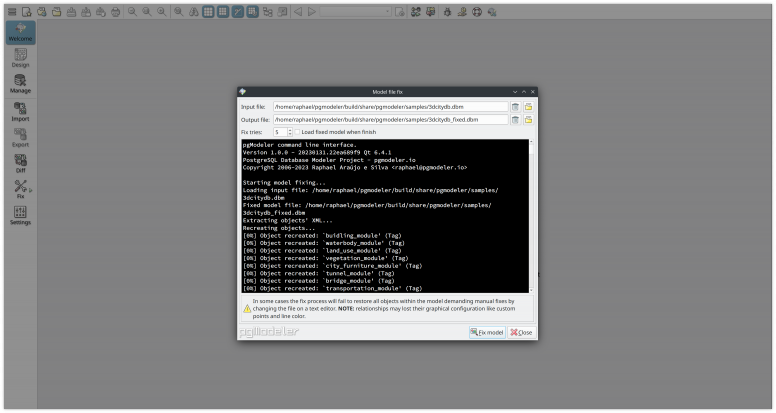Screen dimensions: 776x413
Task: Toggle the grid-with-lock icon in the toolbar
Action: click(253, 12)
